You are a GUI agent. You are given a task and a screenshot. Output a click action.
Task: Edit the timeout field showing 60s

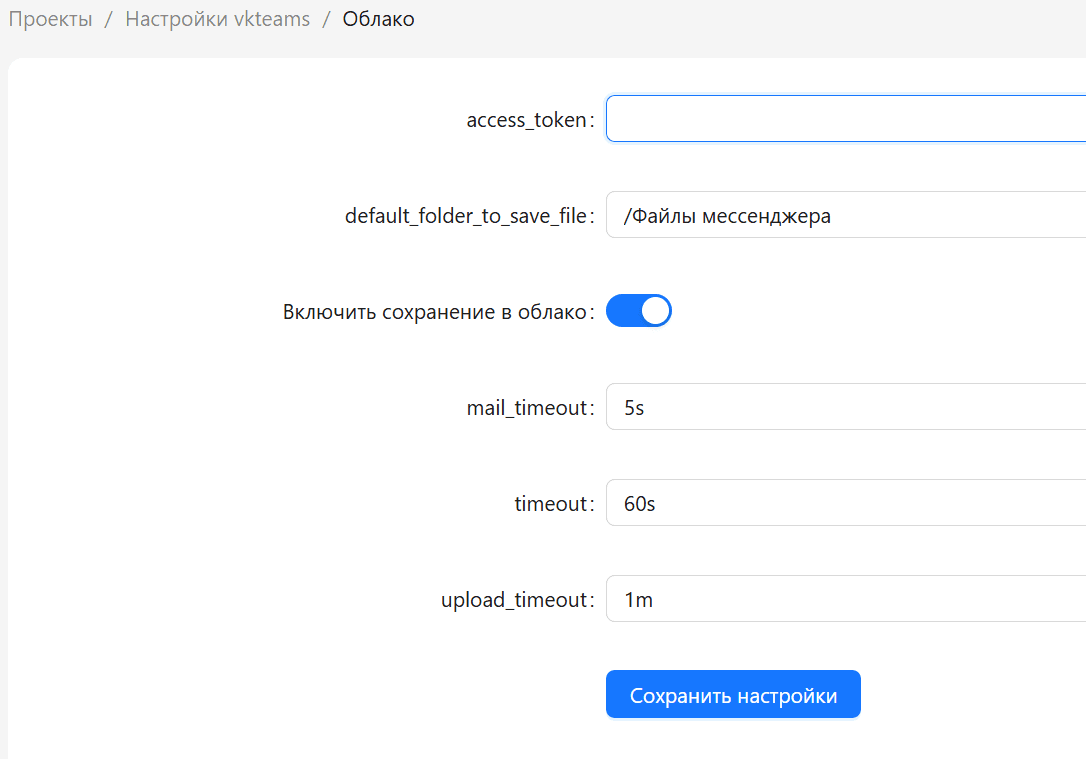pyautogui.click(x=846, y=502)
